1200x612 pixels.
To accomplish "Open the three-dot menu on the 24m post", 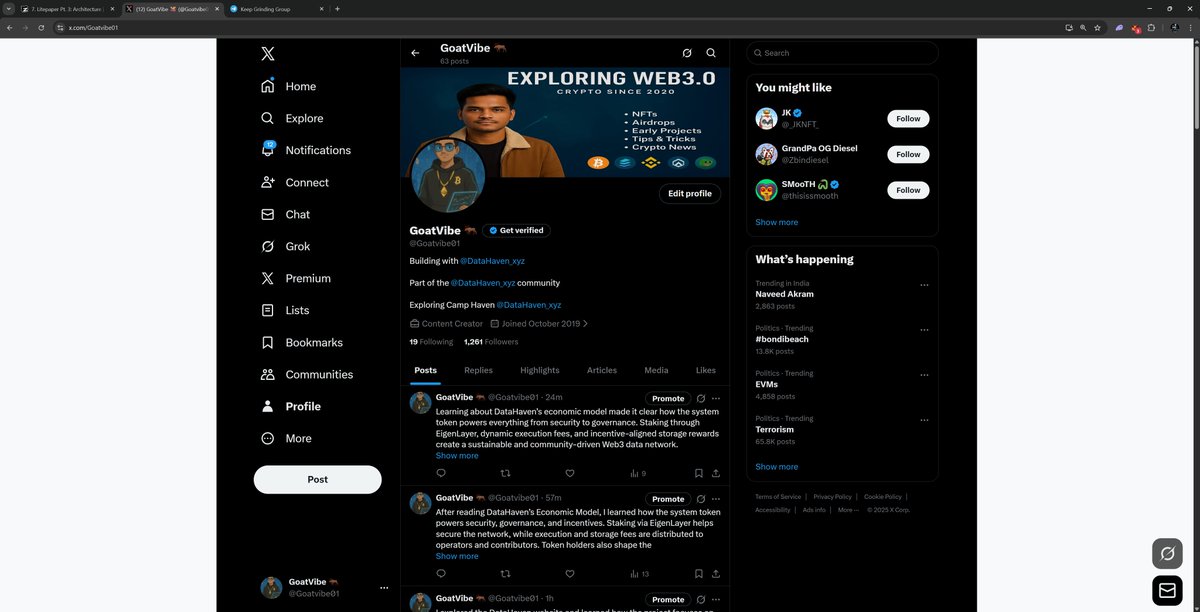I will 716,398.
